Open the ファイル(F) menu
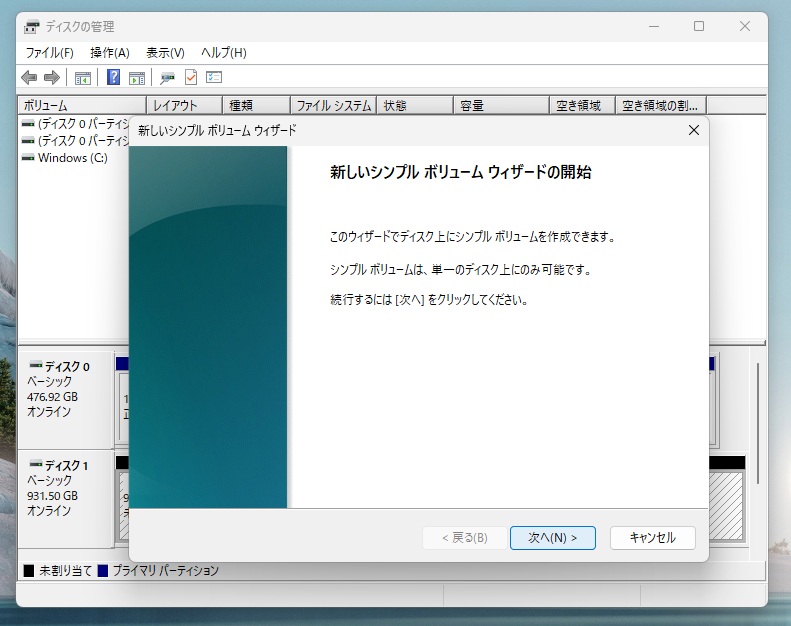The width and height of the screenshot is (791, 626). 49,52
